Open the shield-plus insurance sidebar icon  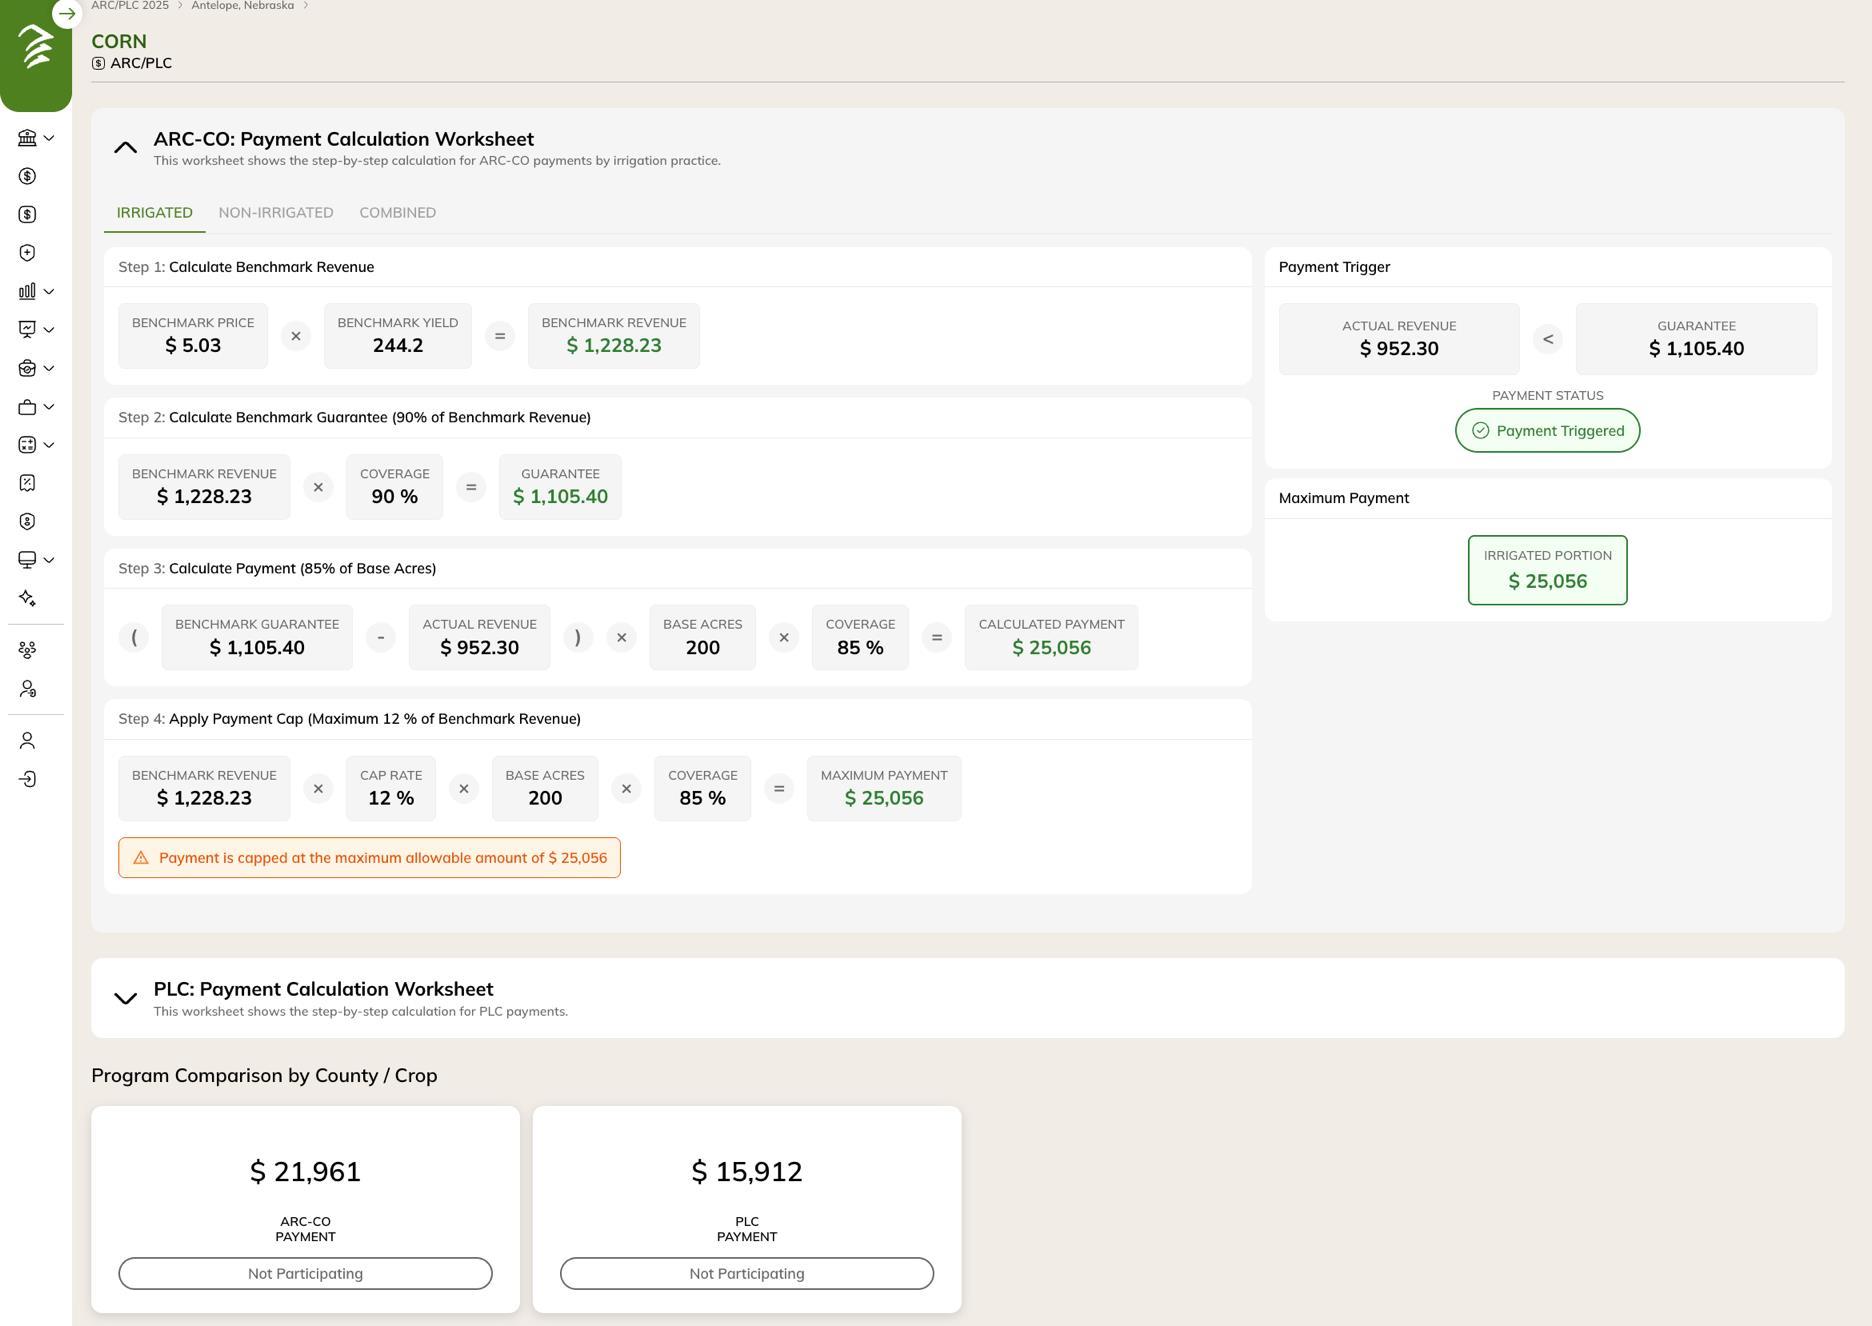coord(27,253)
